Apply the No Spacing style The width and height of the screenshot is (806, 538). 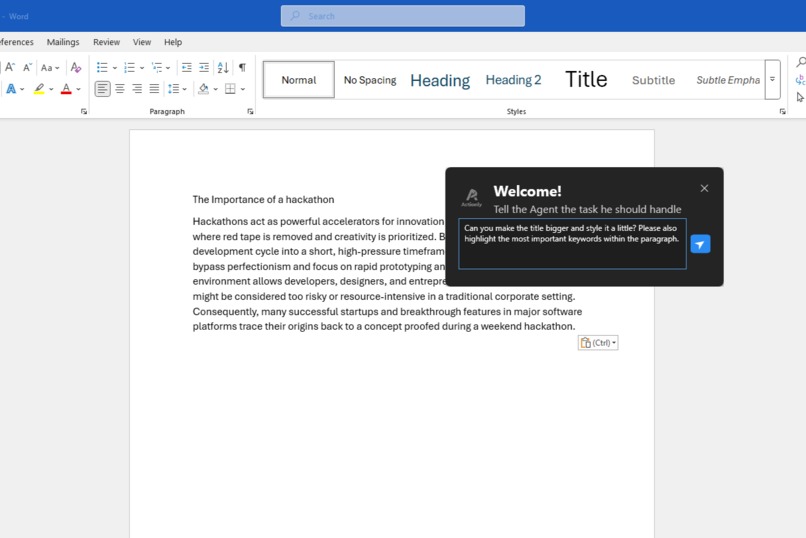[x=370, y=80]
